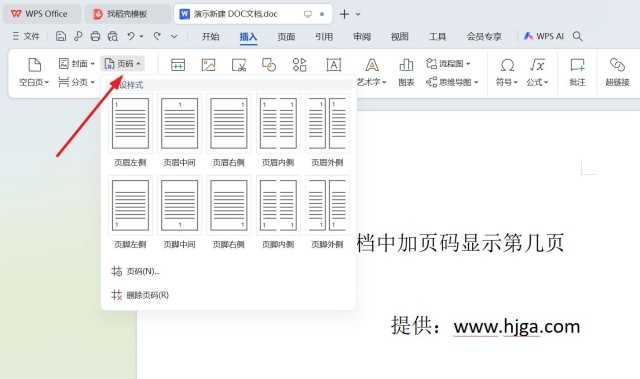Expand the 分页 page break dropdown
640x379 pixels.
coord(93,82)
